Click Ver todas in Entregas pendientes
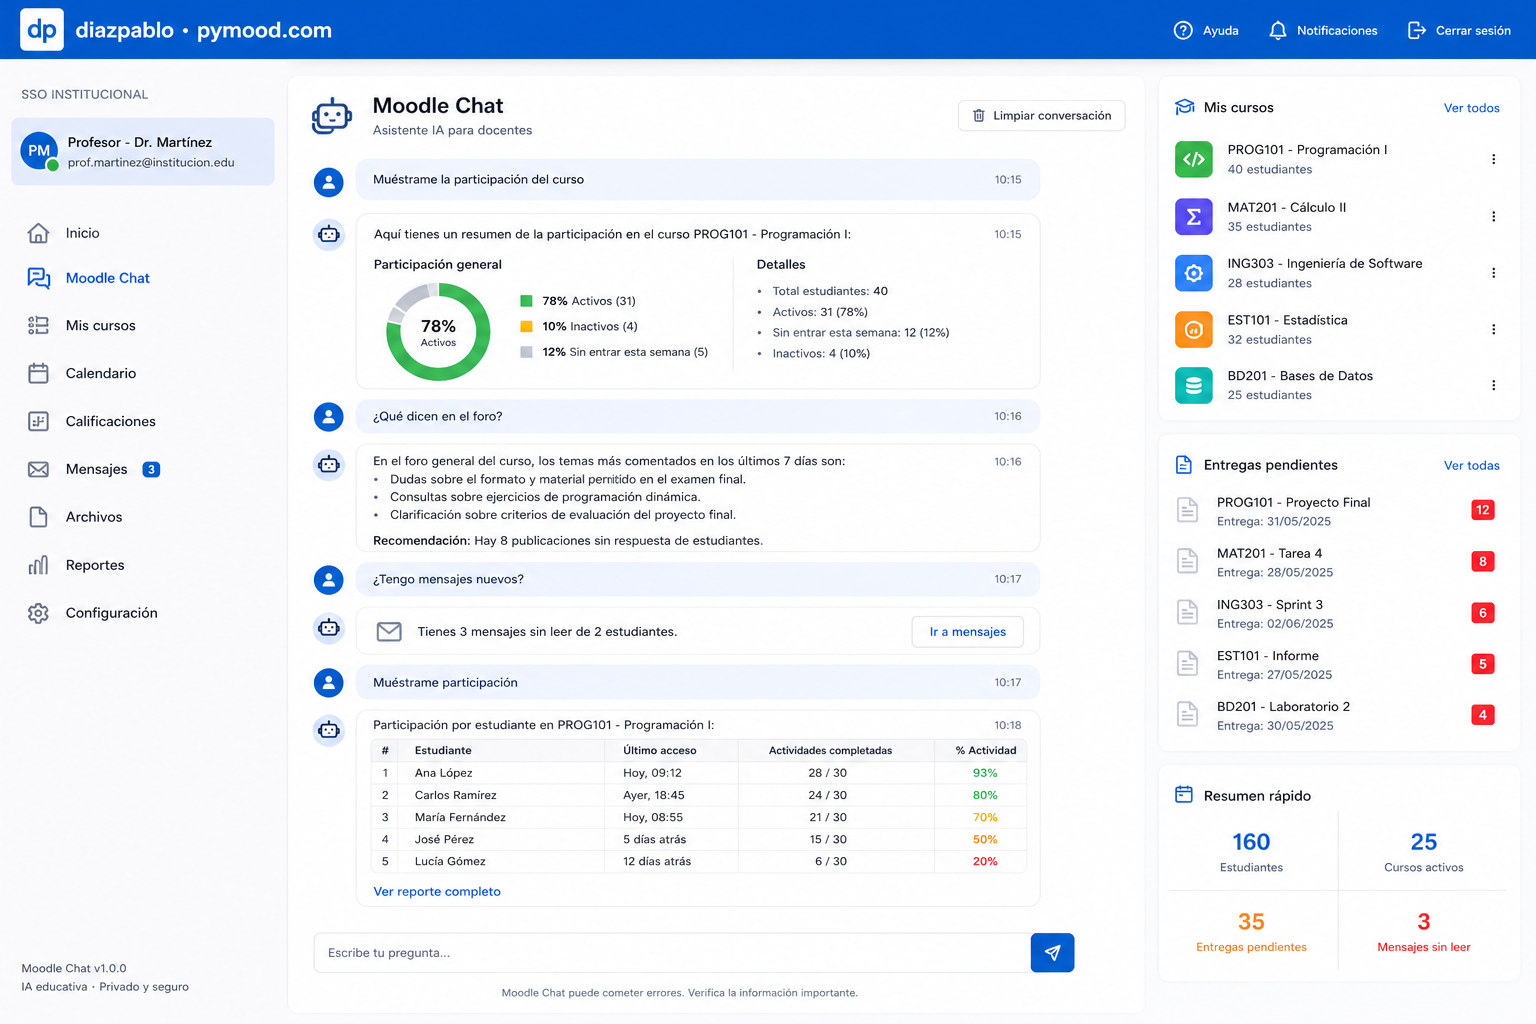Image resolution: width=1536 pixels, height=1024 pixels. coord(1471,466)
